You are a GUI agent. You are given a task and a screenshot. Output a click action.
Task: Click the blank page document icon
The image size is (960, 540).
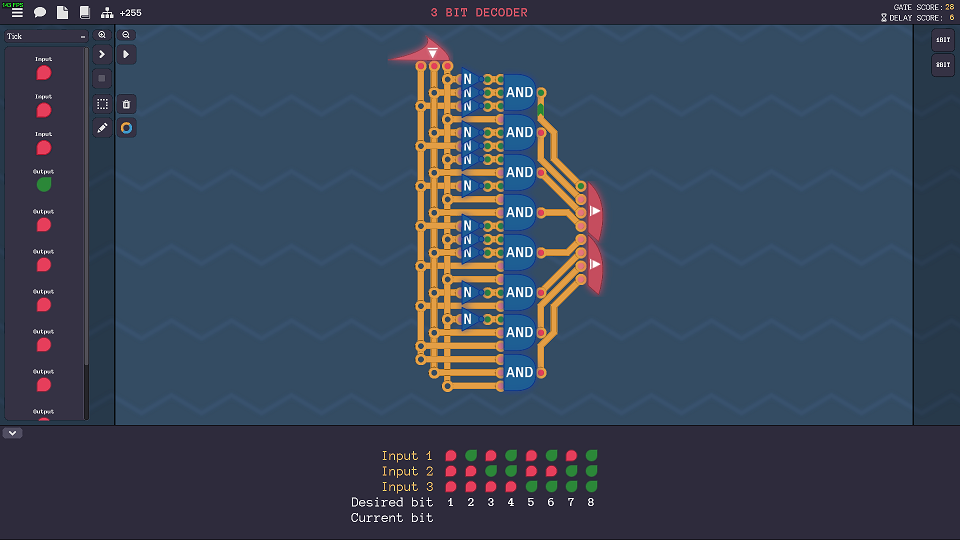tap(62, 13)
